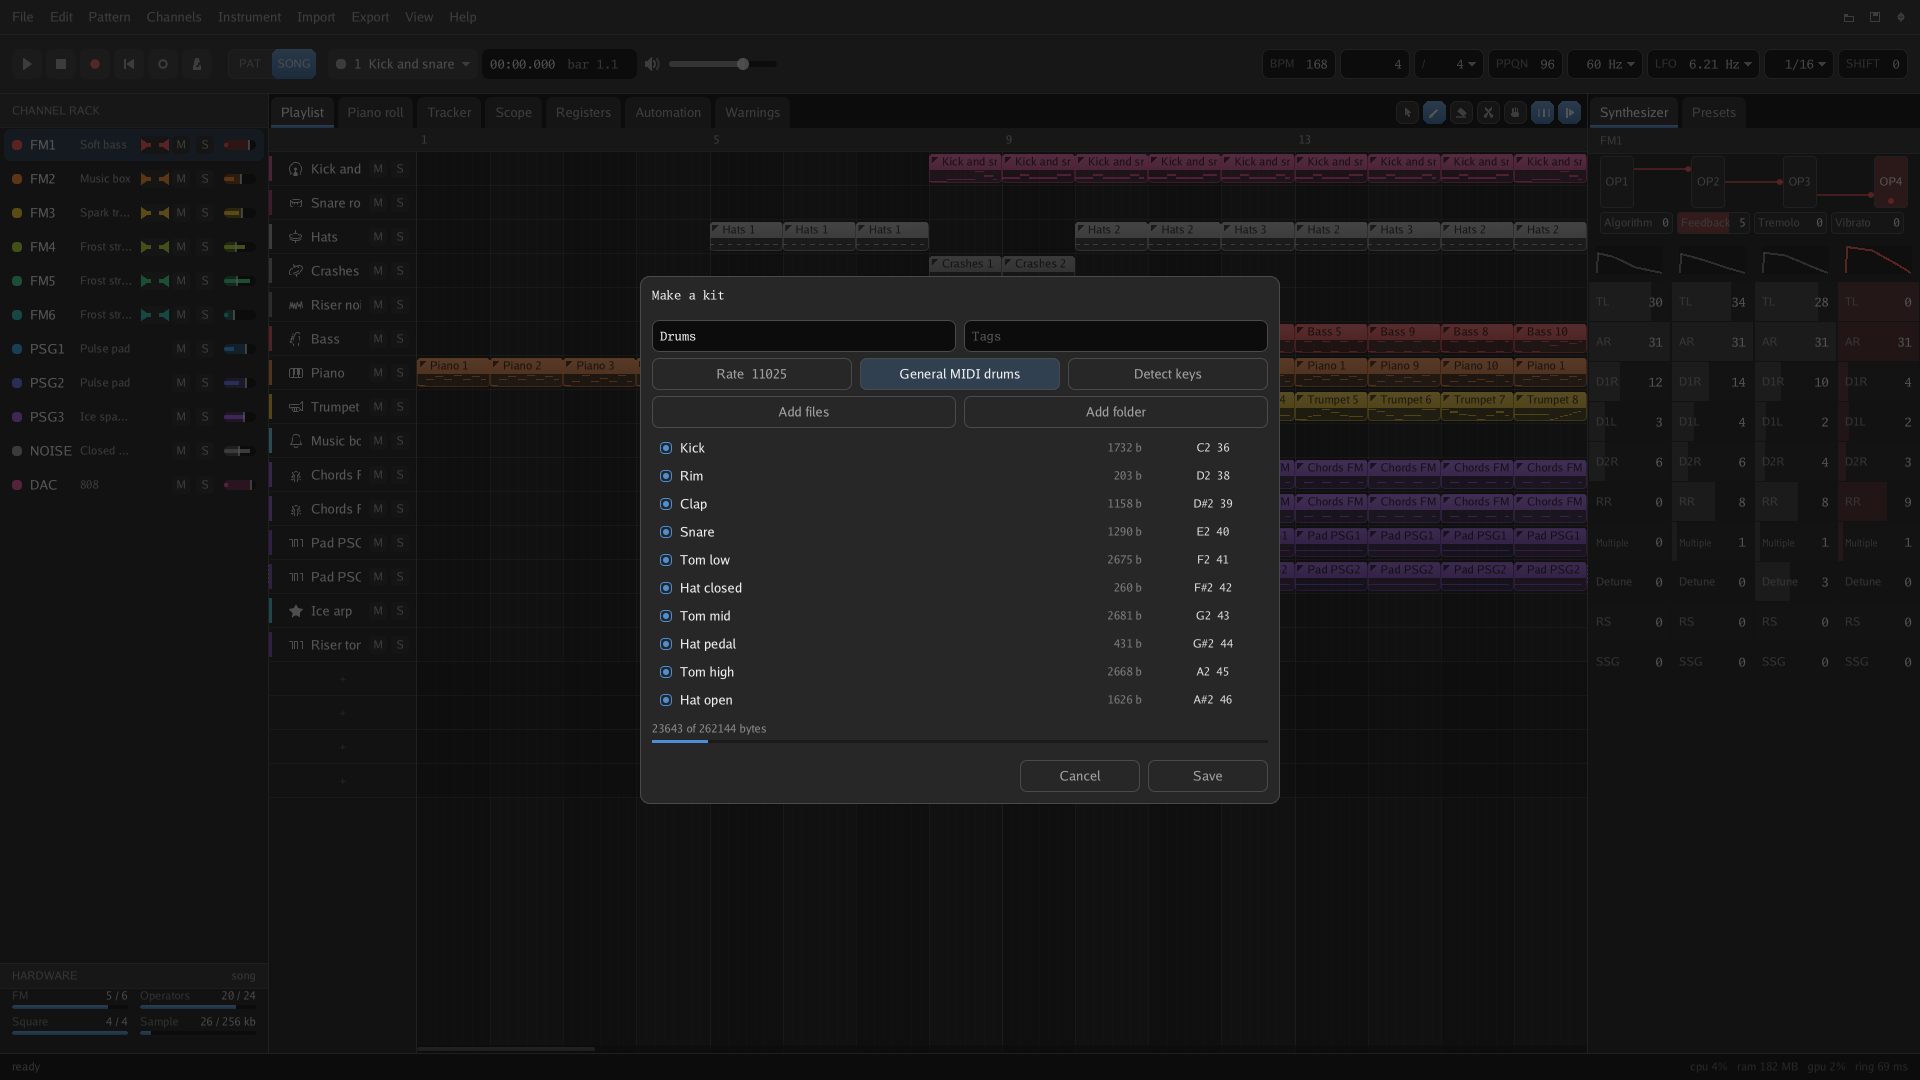The image size is (1920, 1080).
Task: Toggle the Kick sample radio button
Action: [x=666, y=448]
